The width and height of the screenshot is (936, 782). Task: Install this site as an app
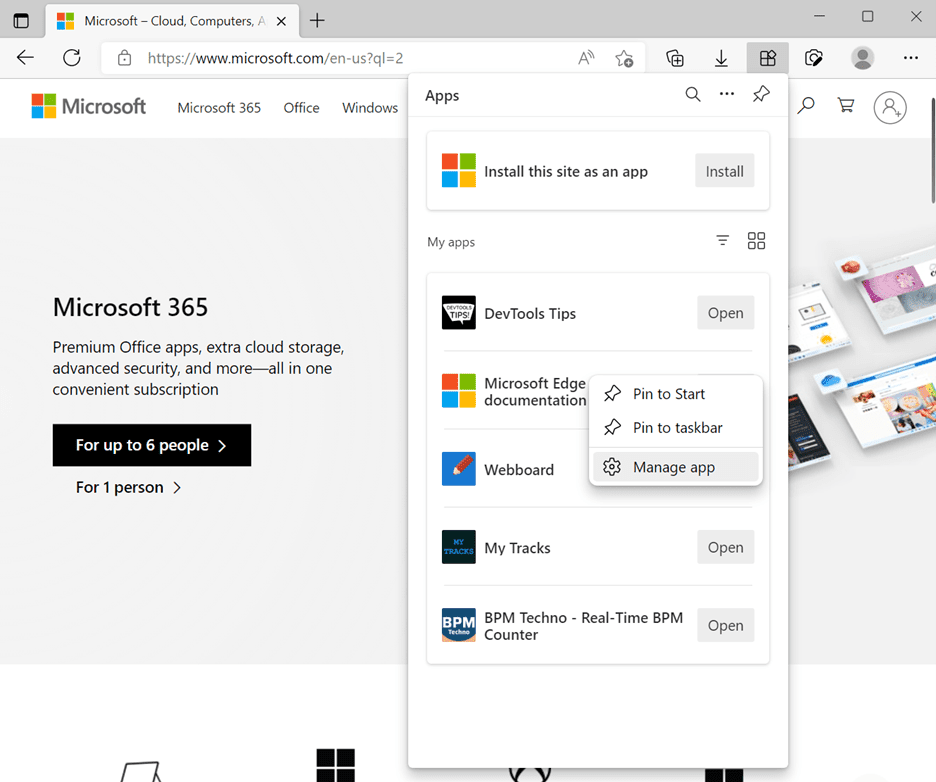point(725,171)
